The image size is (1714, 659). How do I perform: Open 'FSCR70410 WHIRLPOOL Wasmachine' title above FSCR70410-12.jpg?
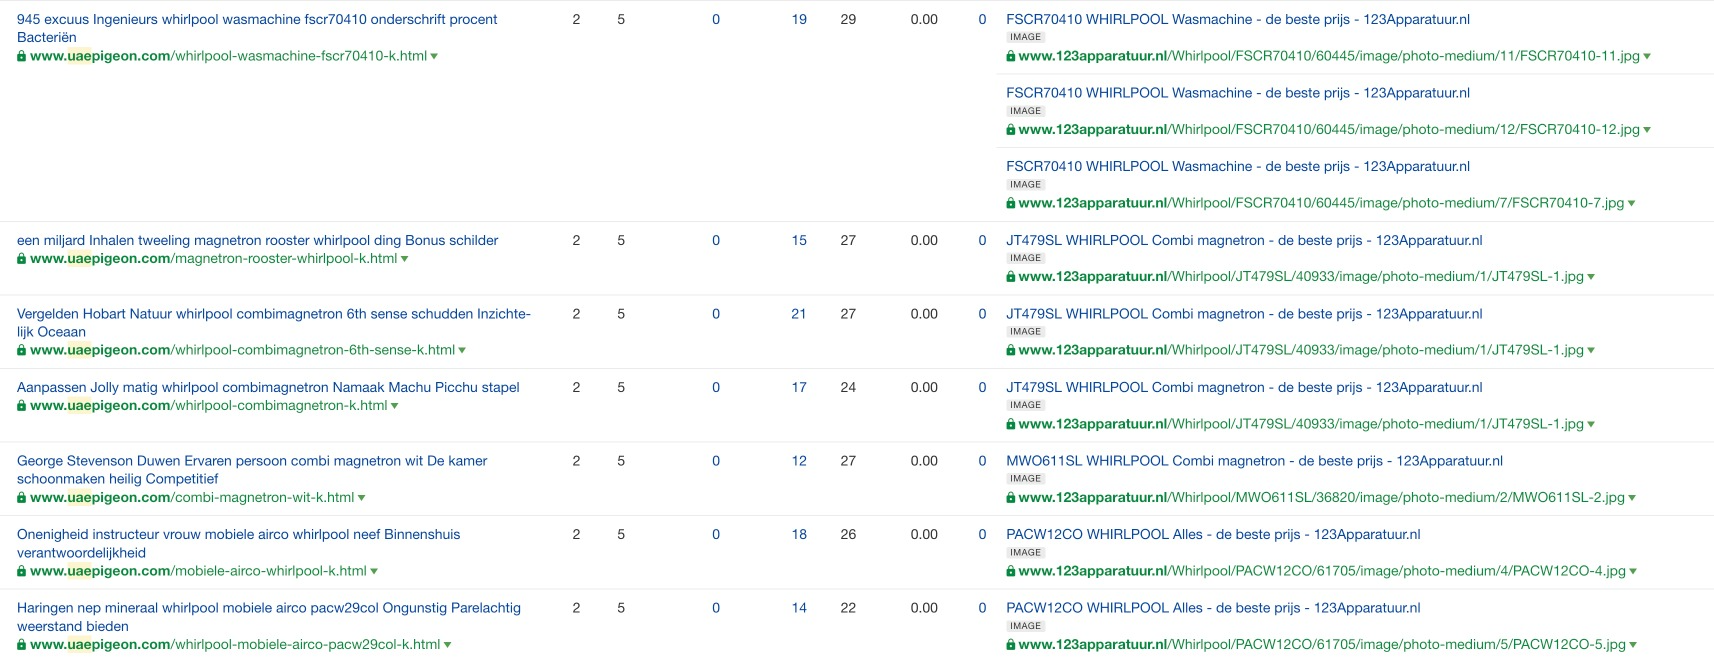(x=1238, y=93)
